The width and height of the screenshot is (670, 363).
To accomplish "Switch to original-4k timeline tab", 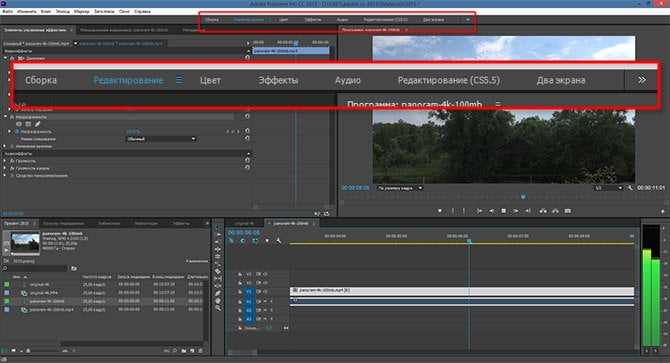I will (x=244, y=223).
